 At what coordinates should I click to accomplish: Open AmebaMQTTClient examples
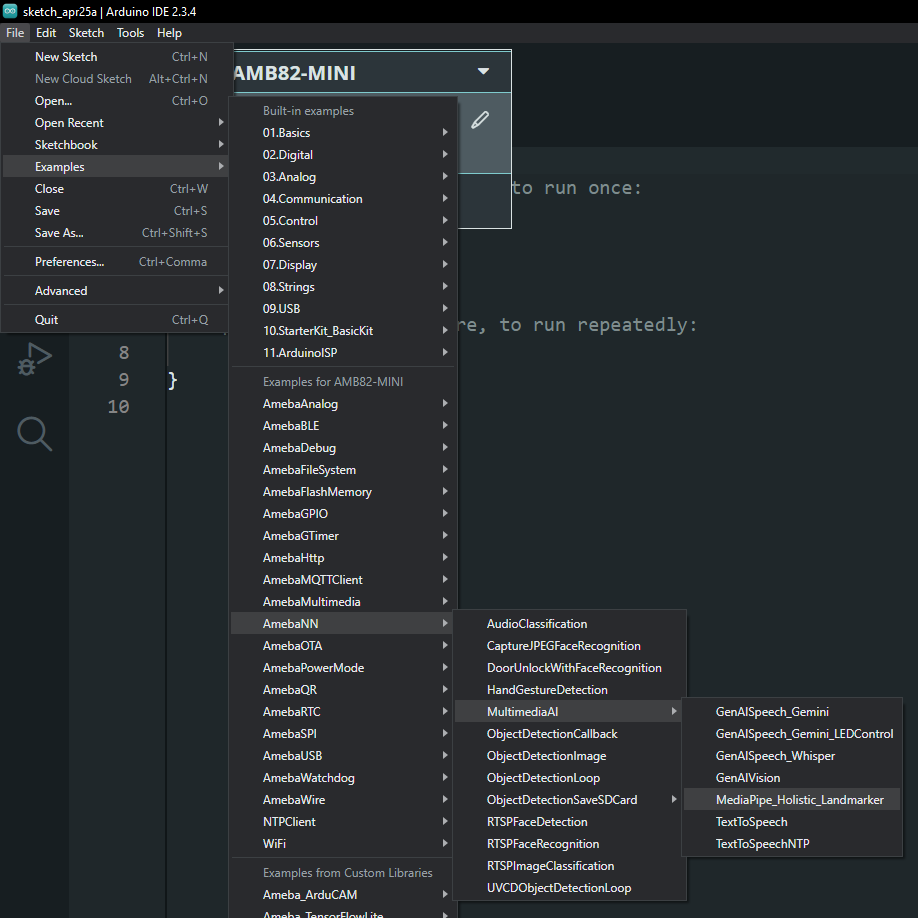[342, 580]
